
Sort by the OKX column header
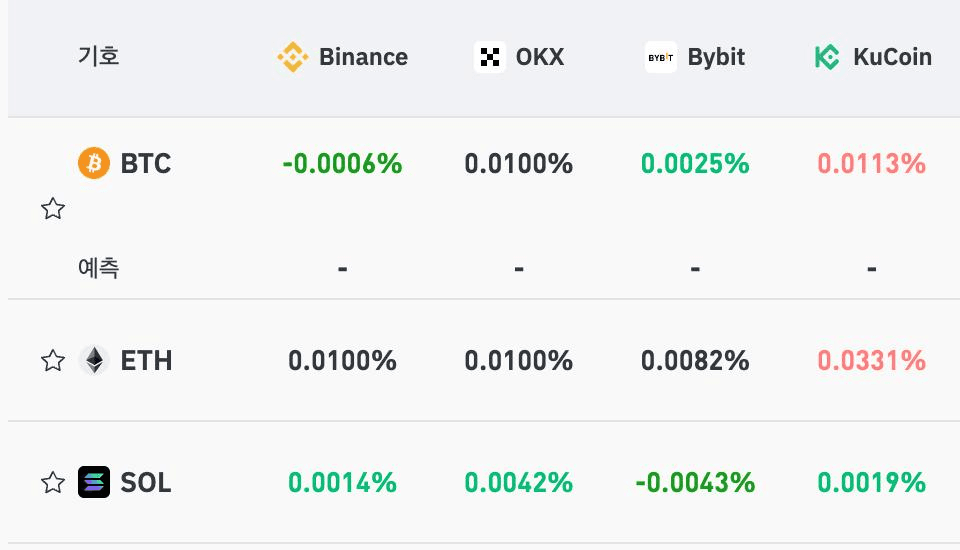point(519,57)
